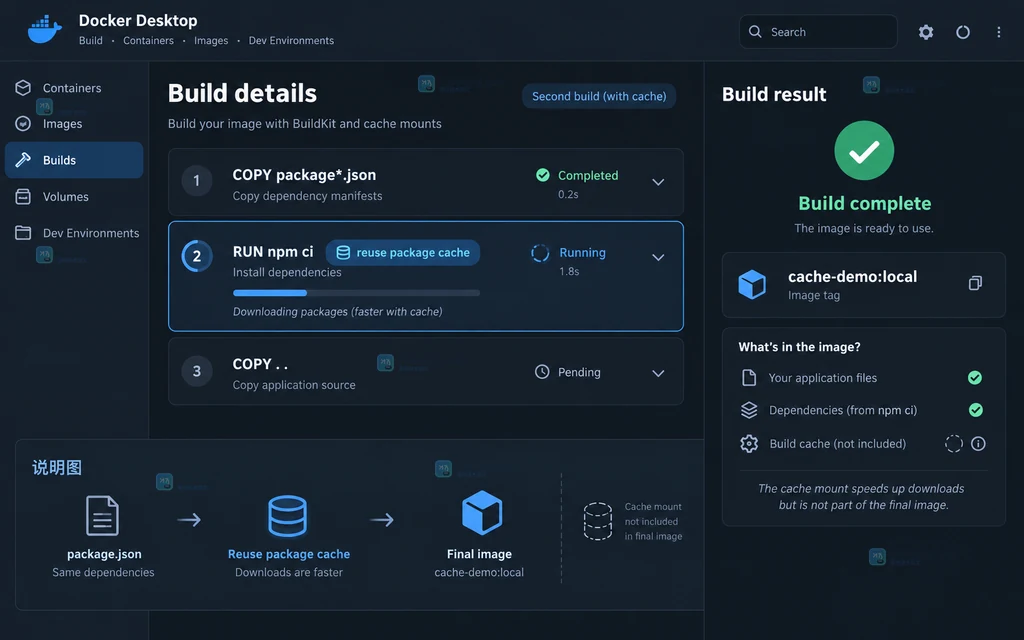Expand the COPY . . step chevron

coord(658,374)
